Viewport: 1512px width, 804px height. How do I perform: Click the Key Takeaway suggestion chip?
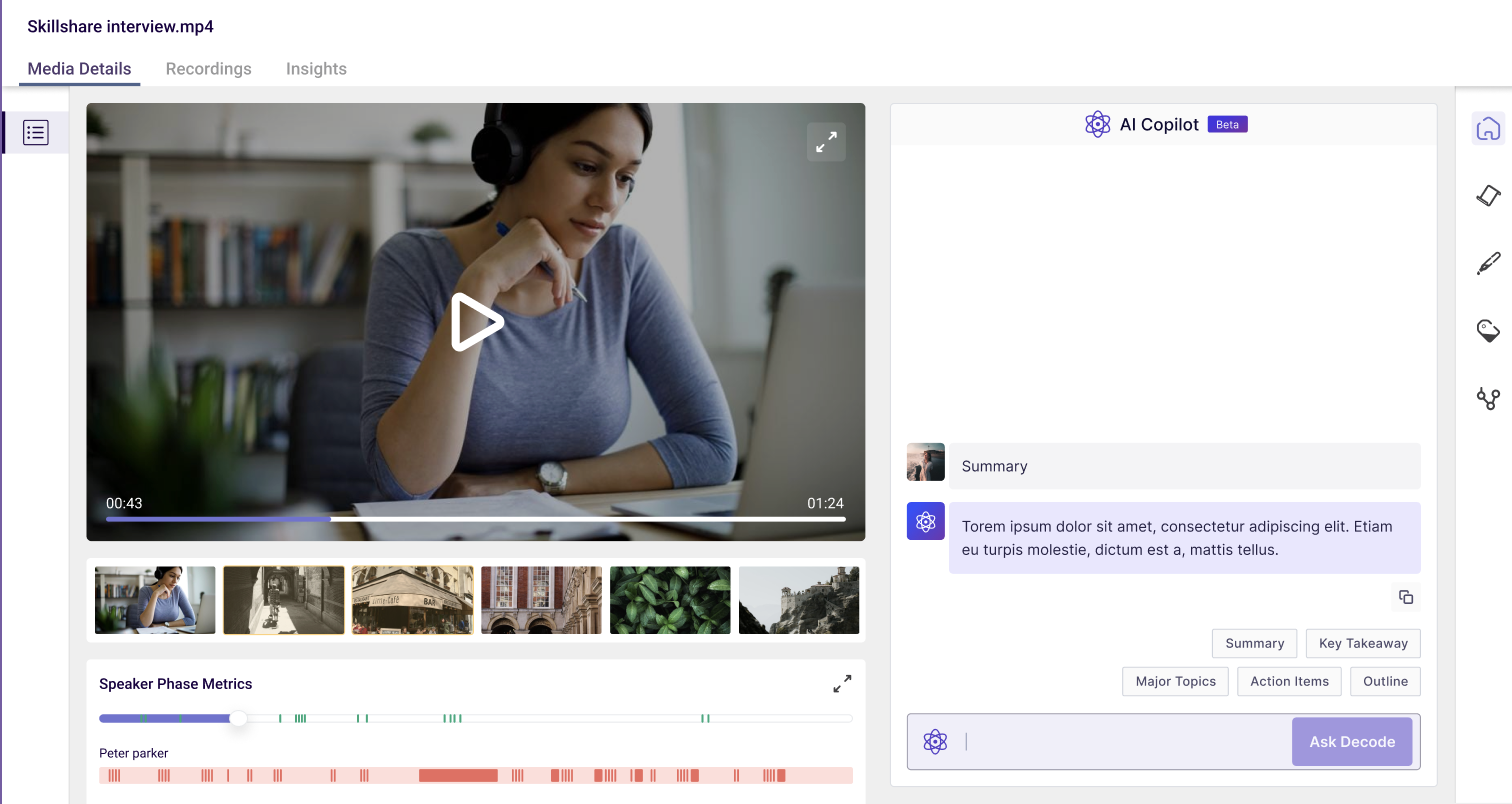[1363, 643]
